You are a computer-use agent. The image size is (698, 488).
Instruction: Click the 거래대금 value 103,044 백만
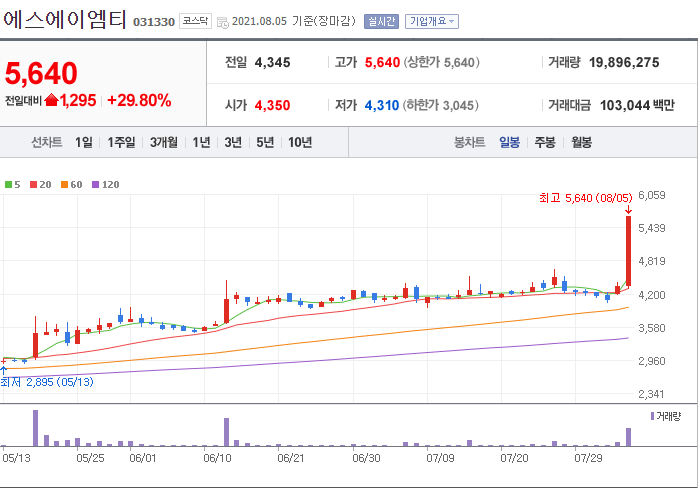637,106
